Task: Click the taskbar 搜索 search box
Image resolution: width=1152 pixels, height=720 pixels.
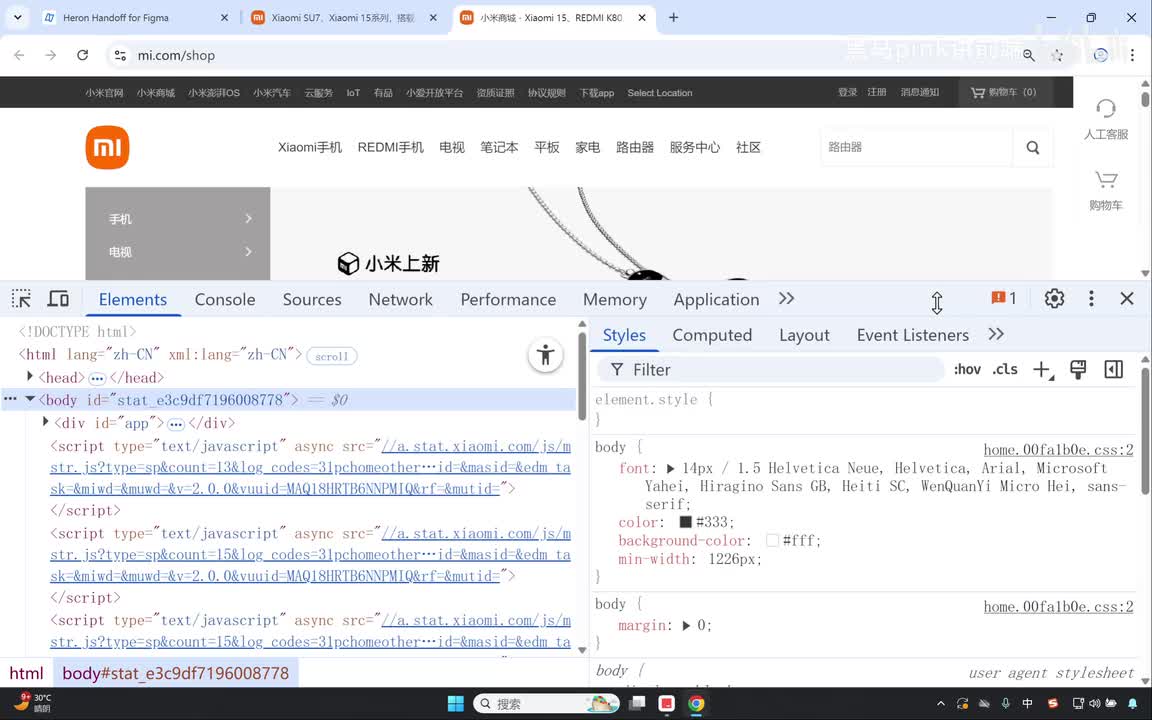Action: (546, 703)
